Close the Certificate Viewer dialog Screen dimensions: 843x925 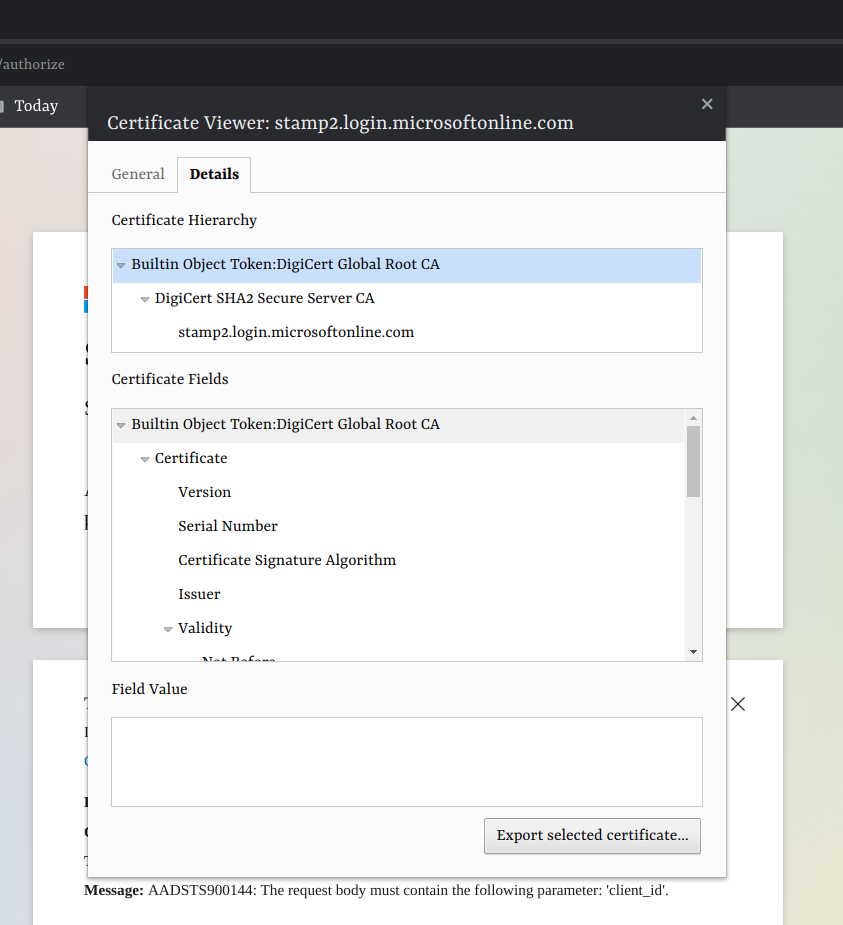[x=707, y=104]
